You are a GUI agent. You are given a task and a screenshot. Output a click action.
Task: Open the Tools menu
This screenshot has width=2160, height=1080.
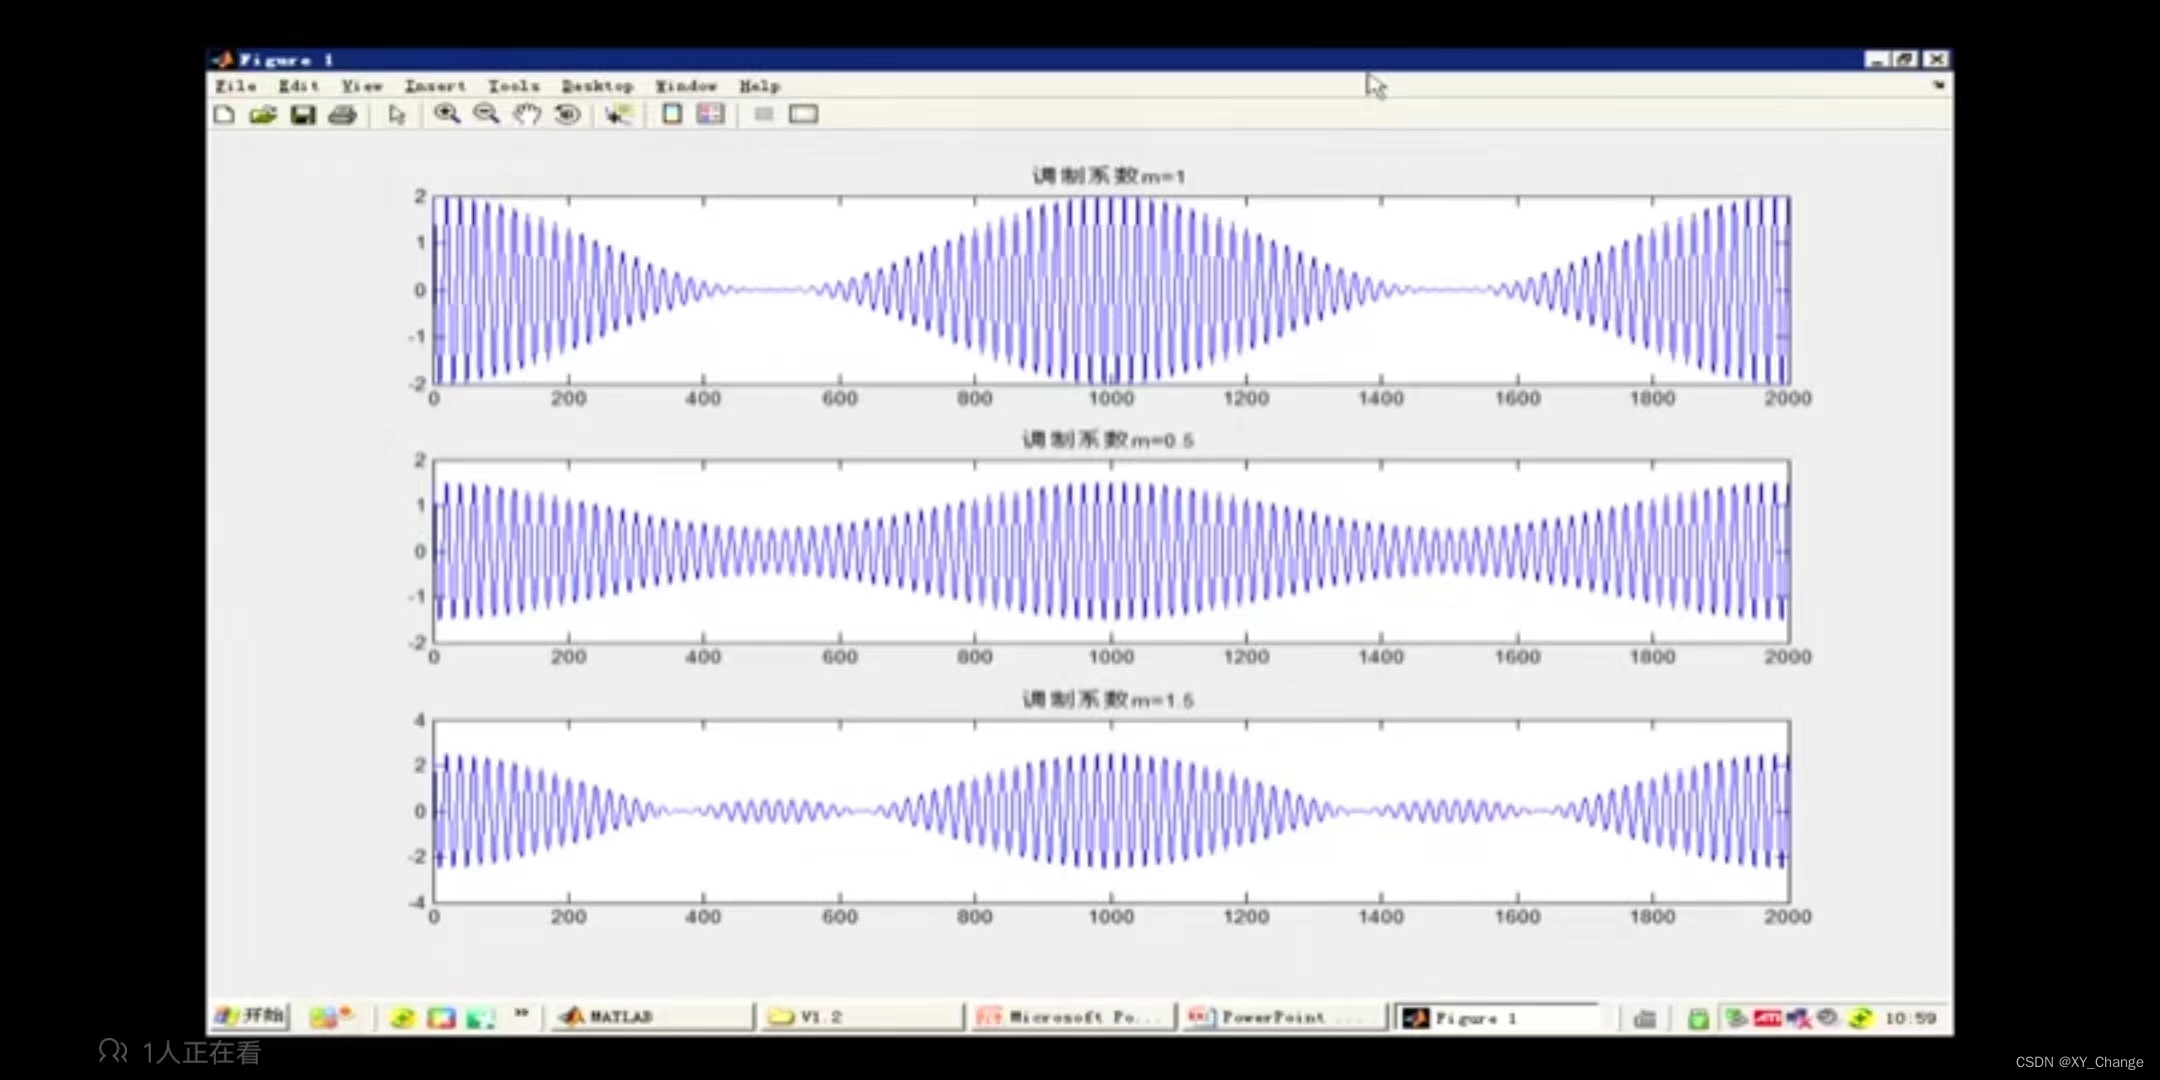pos(513,87)
